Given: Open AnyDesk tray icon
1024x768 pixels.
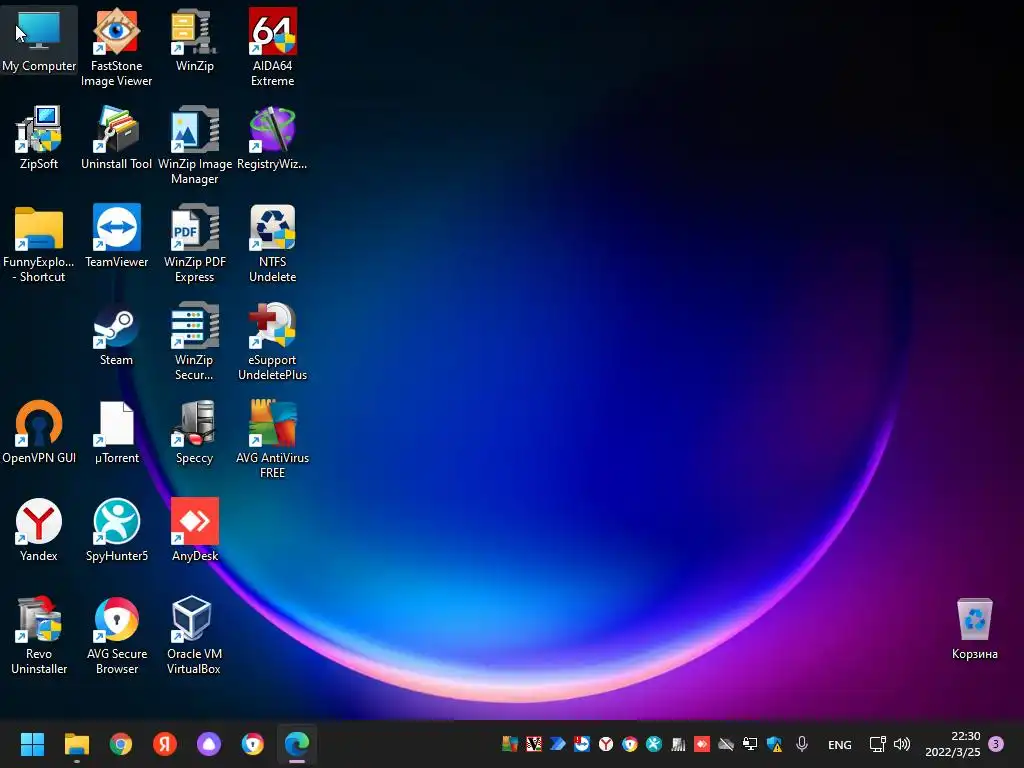Looking at the screenshot, I should (x=702, y=744).
